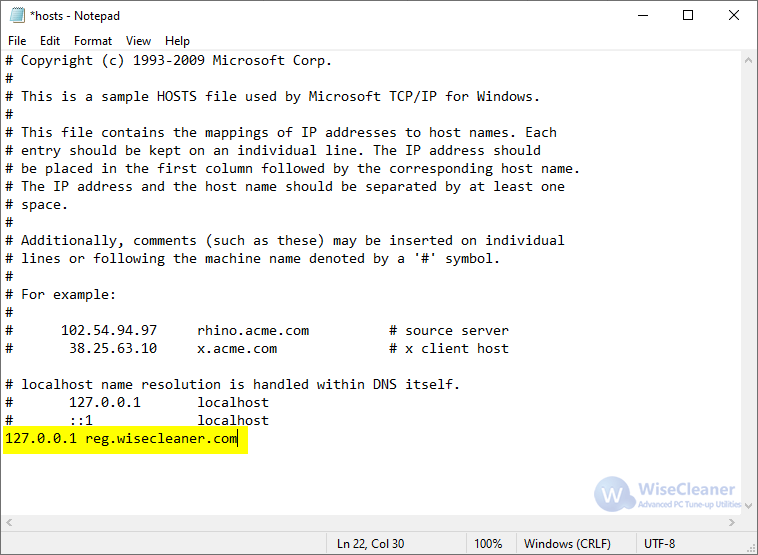Viewport: 758px width, 555px height.
Task: Open the Edit menu
Action: [50, 41]
